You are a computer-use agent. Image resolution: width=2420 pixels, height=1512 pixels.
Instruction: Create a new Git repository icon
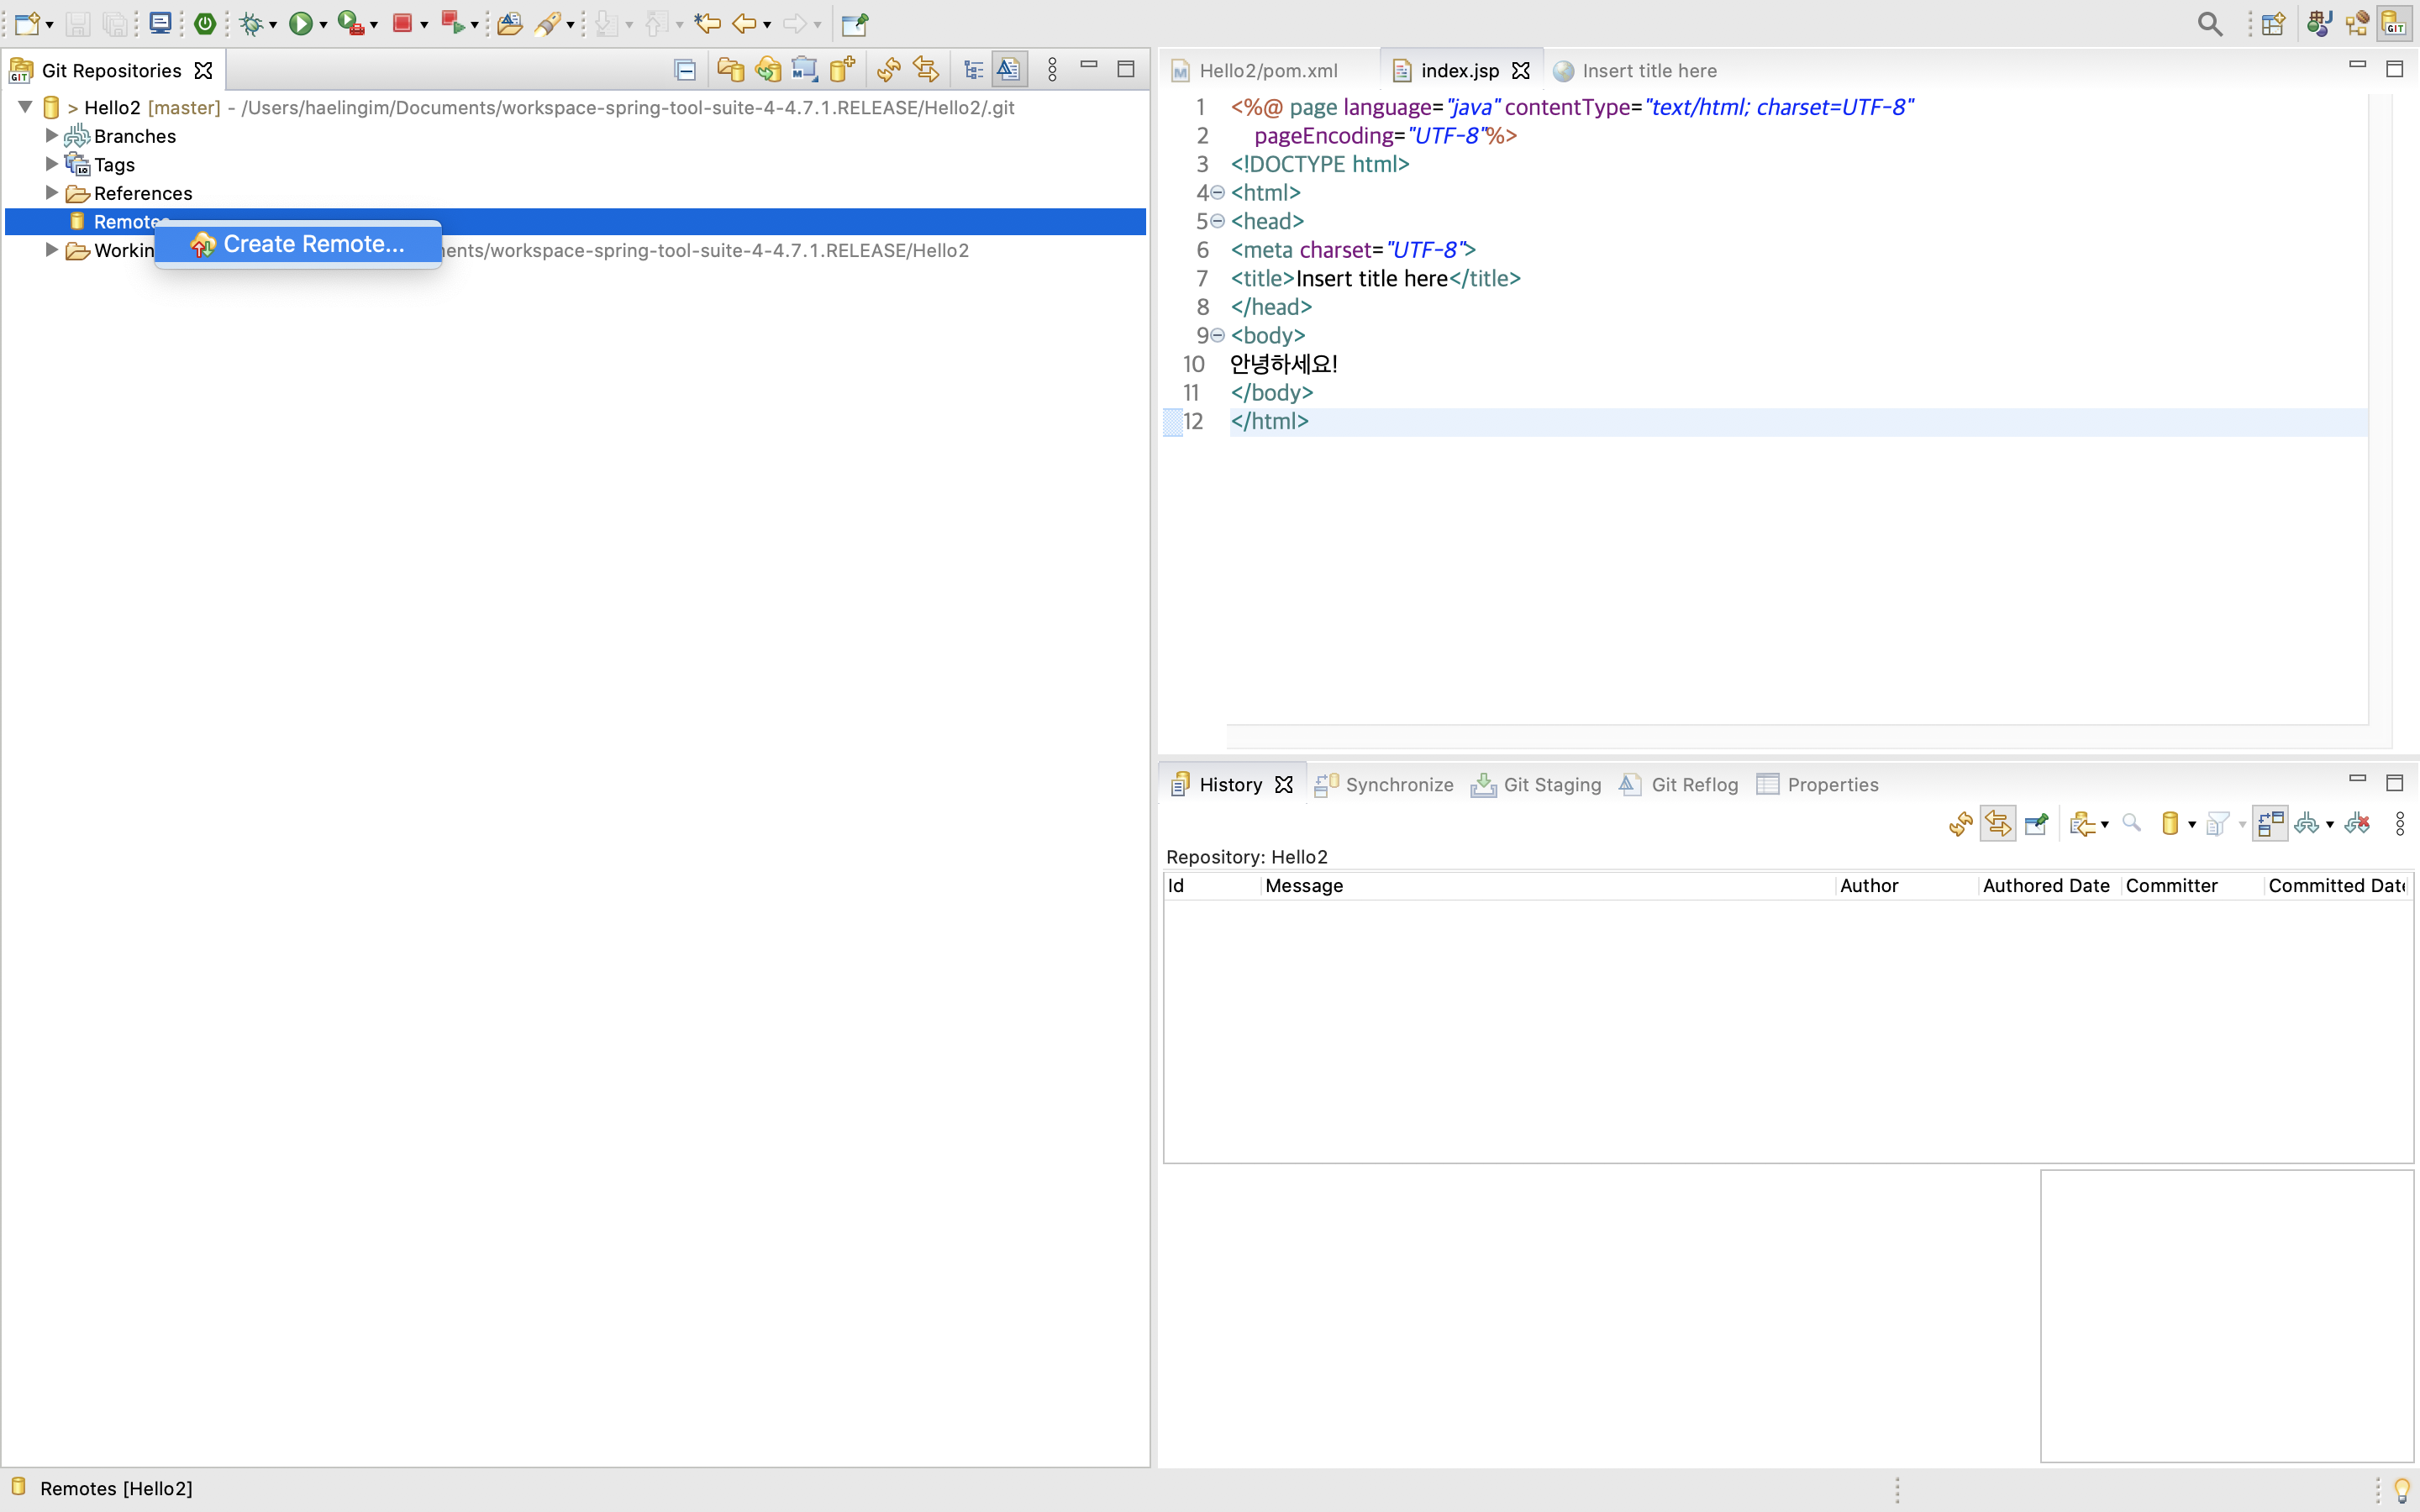tap(842, 69)
